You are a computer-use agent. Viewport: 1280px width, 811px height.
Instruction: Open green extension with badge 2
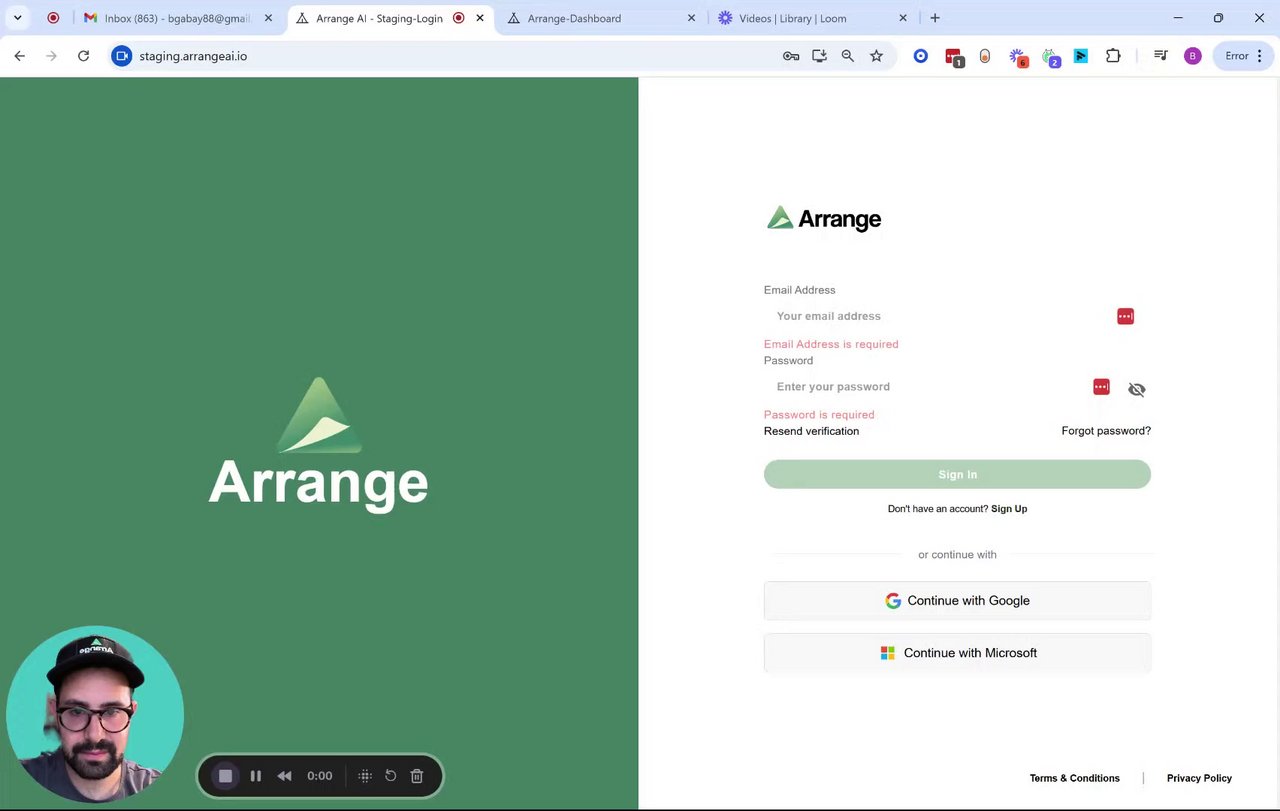[x=1050, y=57]
